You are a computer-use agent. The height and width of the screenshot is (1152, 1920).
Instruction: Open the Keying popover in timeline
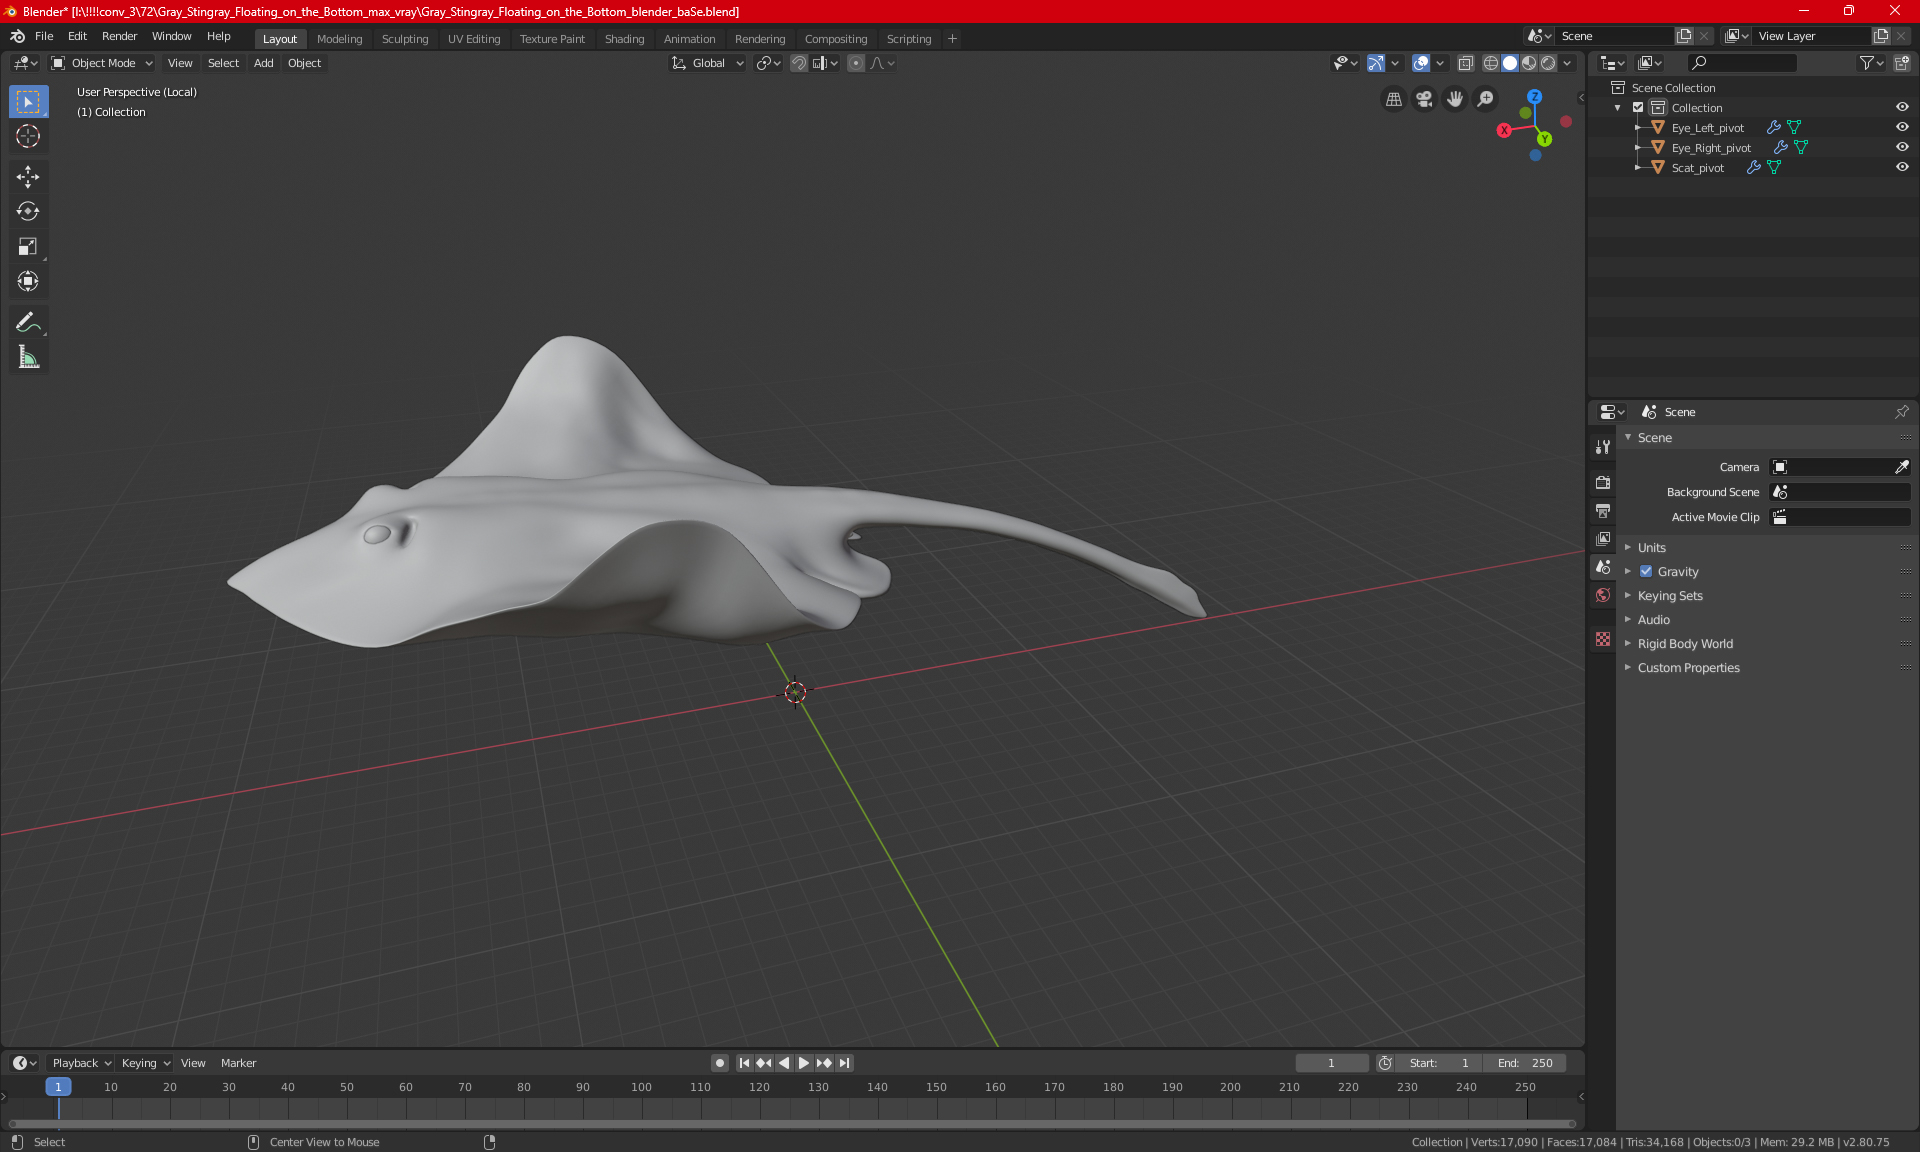[x=146, y=1063]
